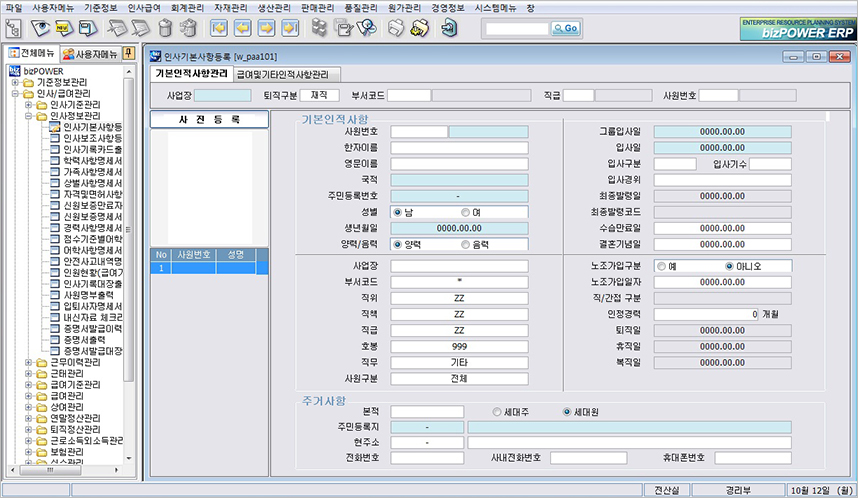Viewport: 858px width, 498px height.
Task: Go to last record arrow icon
Action: [x=290, y=28]
